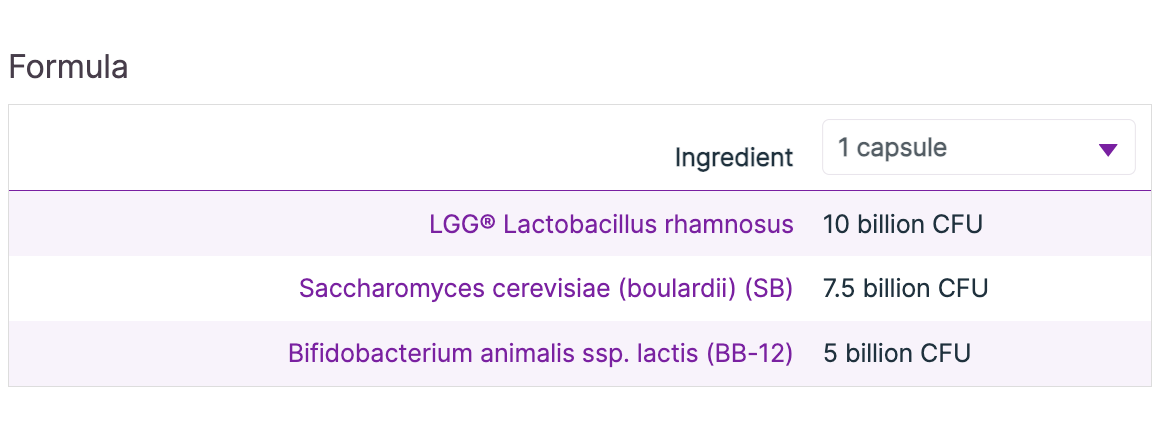Image resolution: width=1170 pixels, height=444 pixels.
Task: Click the ® symbol after LGG
Action: pyautogui.click(x=488, y=224)
